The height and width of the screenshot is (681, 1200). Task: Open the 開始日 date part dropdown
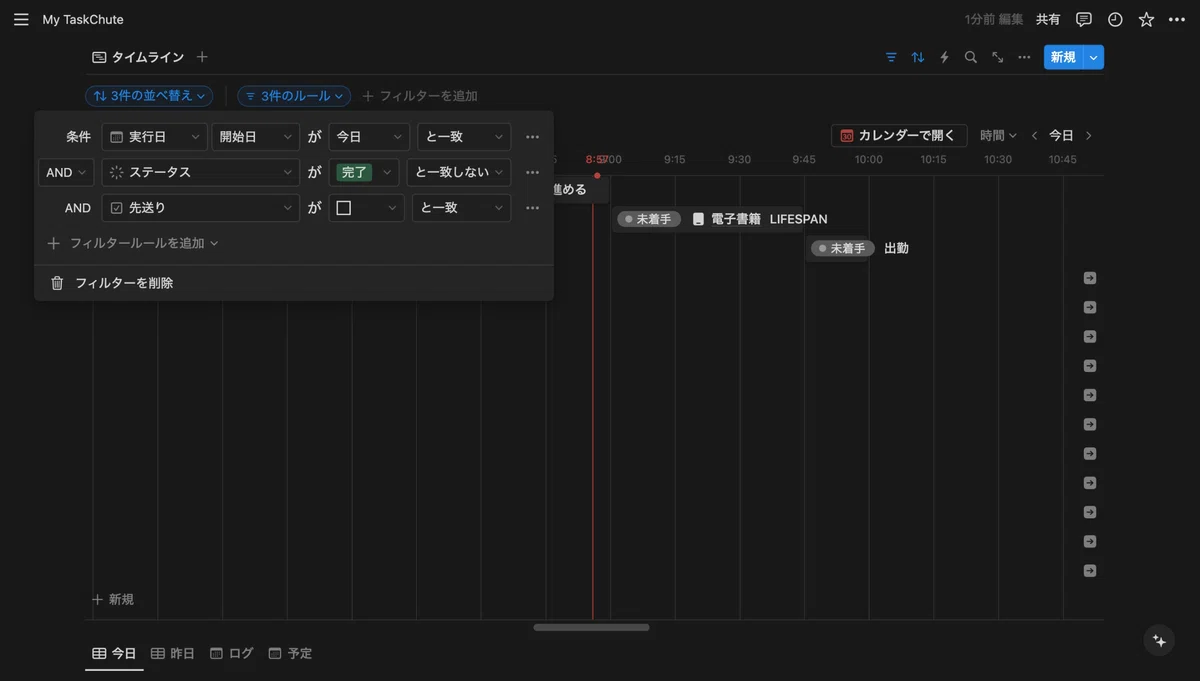point(255,136)
